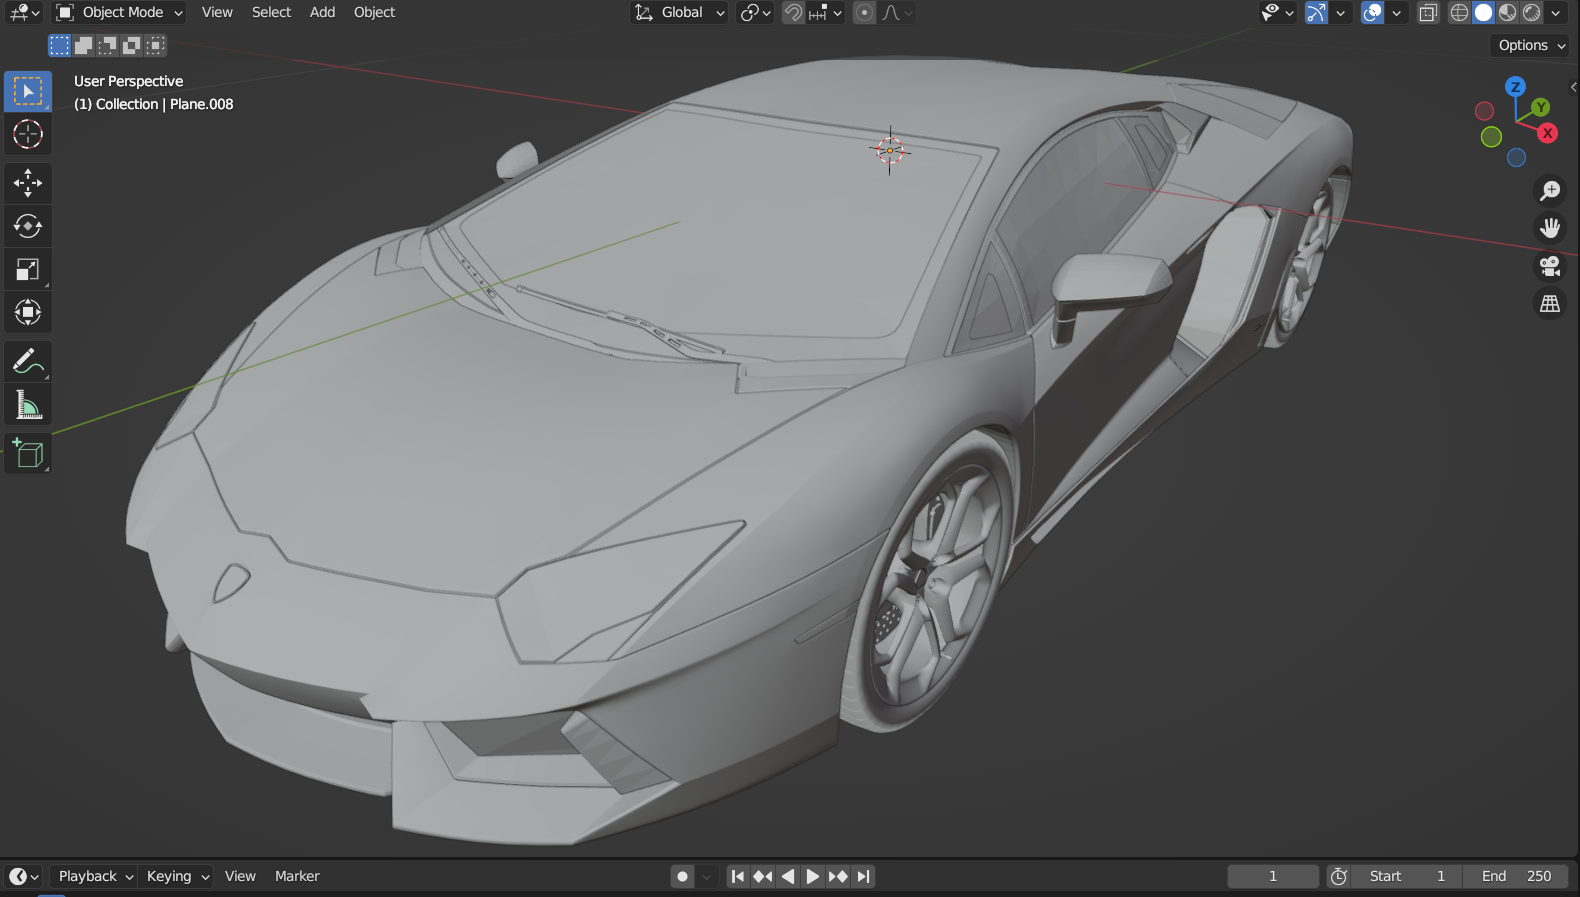Toggle snapping magnet in header
Screen dimensions: 1580x897
click(x=793, y=12)
